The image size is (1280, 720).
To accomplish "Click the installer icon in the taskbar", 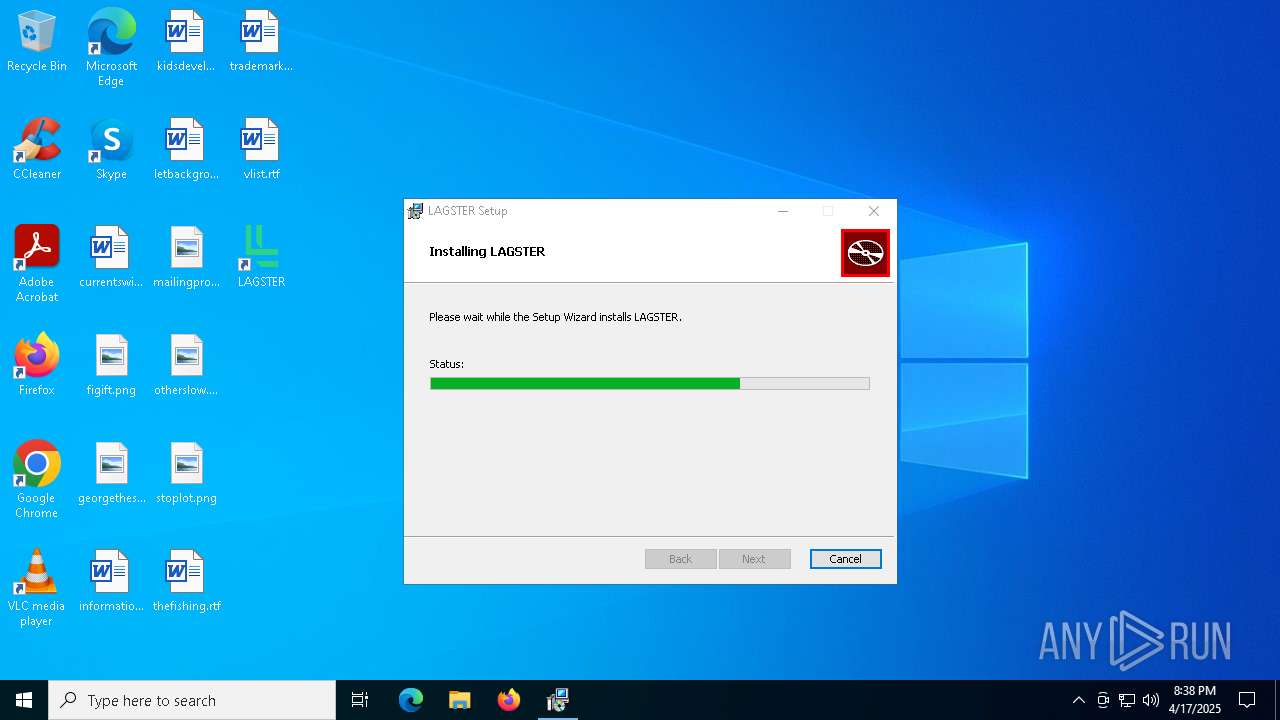I will (x=558, y=700).
